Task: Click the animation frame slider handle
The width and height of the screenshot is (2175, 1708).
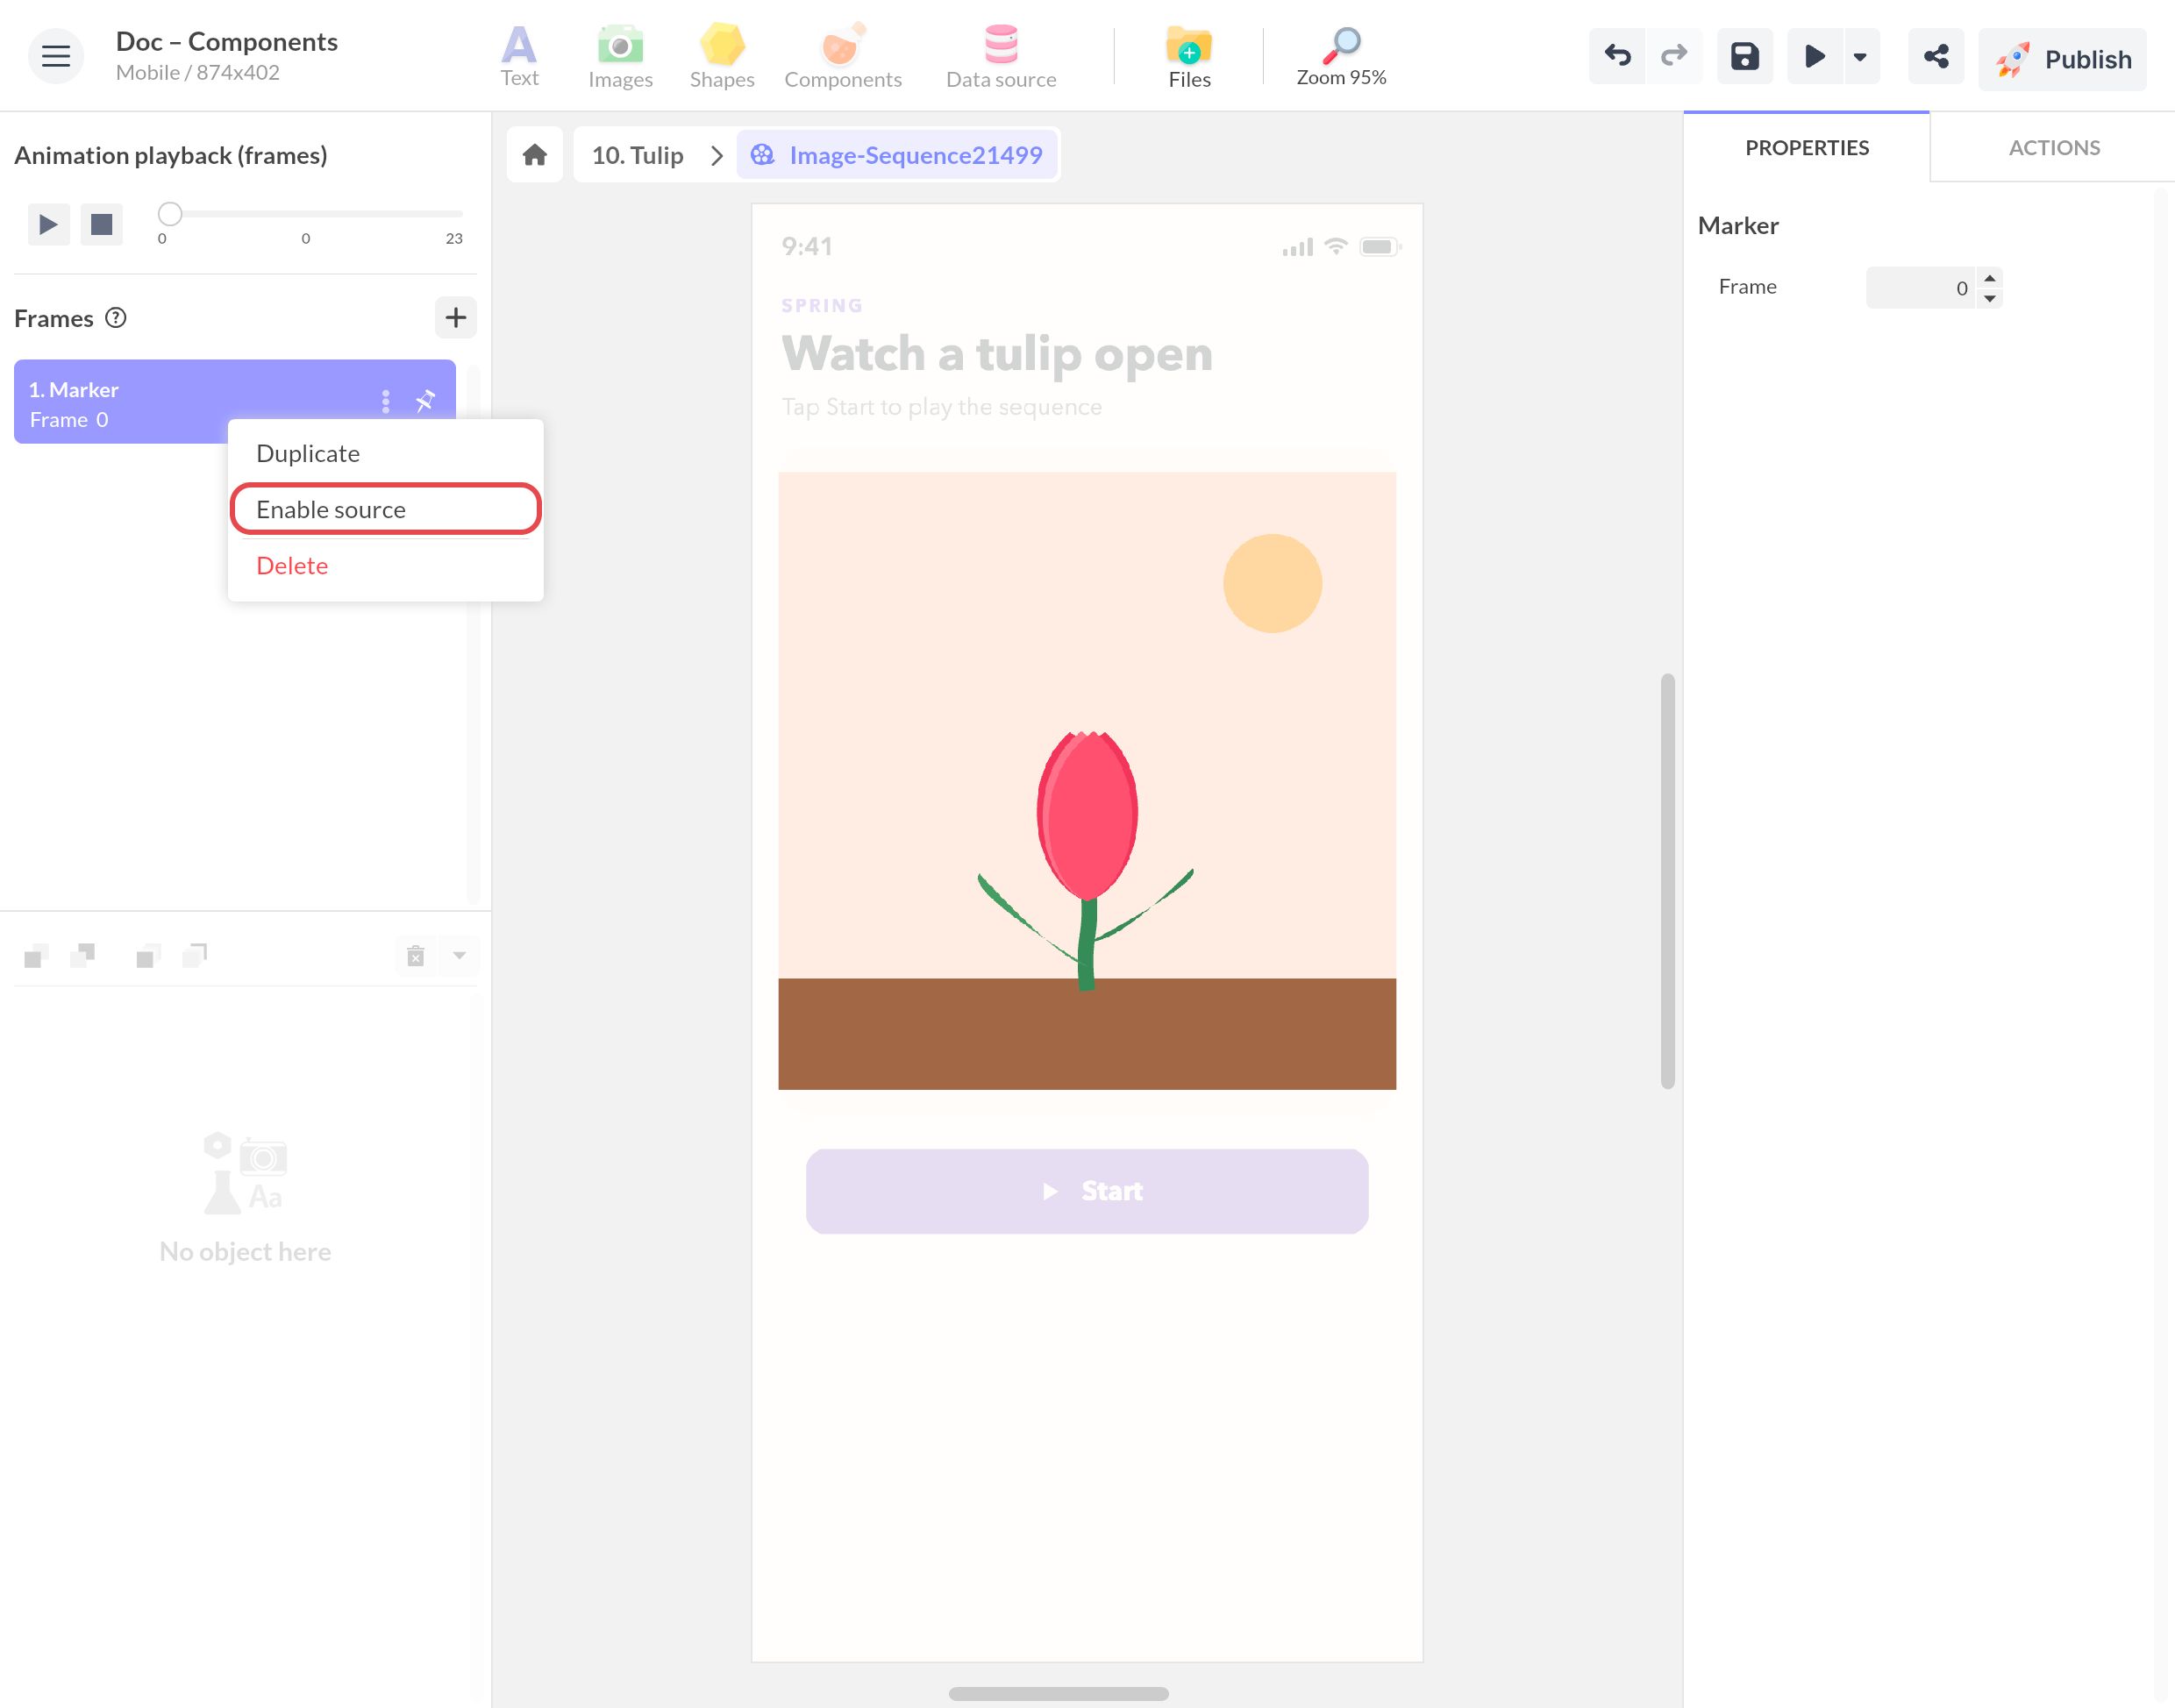Action: (170, 213)
